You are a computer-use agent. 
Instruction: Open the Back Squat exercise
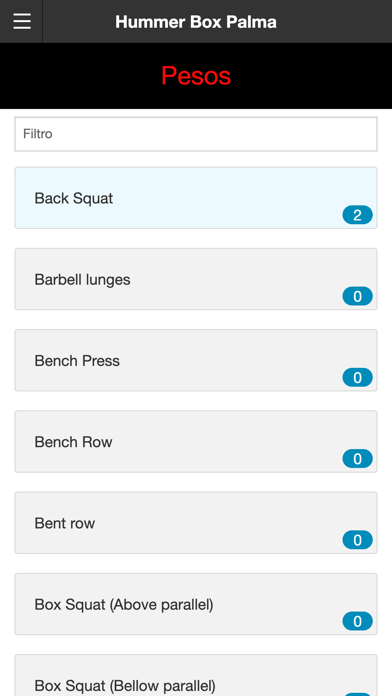196,198
